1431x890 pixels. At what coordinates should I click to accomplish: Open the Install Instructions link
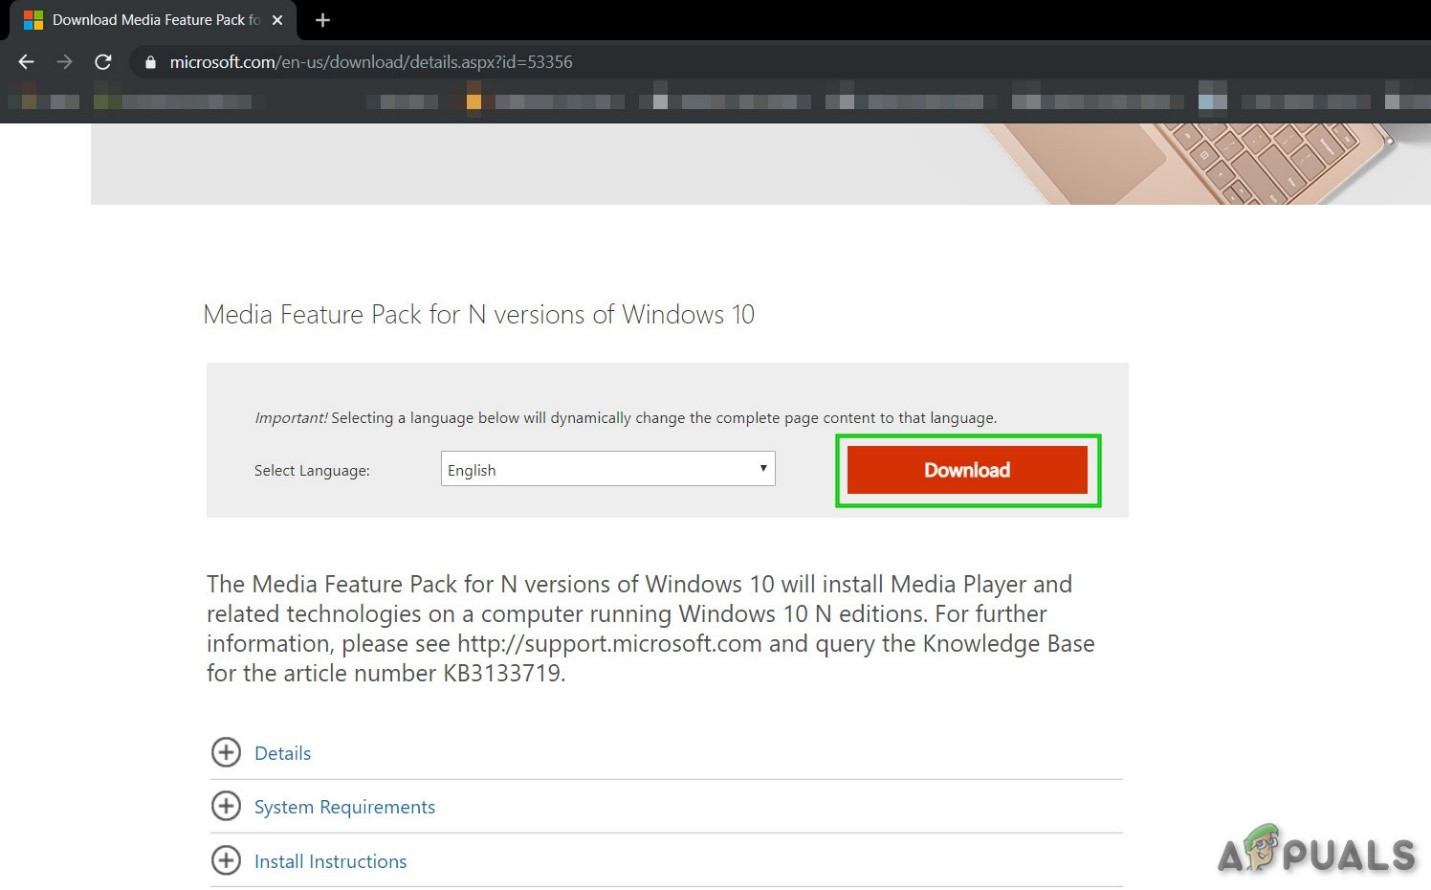pyautogui.click(x=330, y=861)
